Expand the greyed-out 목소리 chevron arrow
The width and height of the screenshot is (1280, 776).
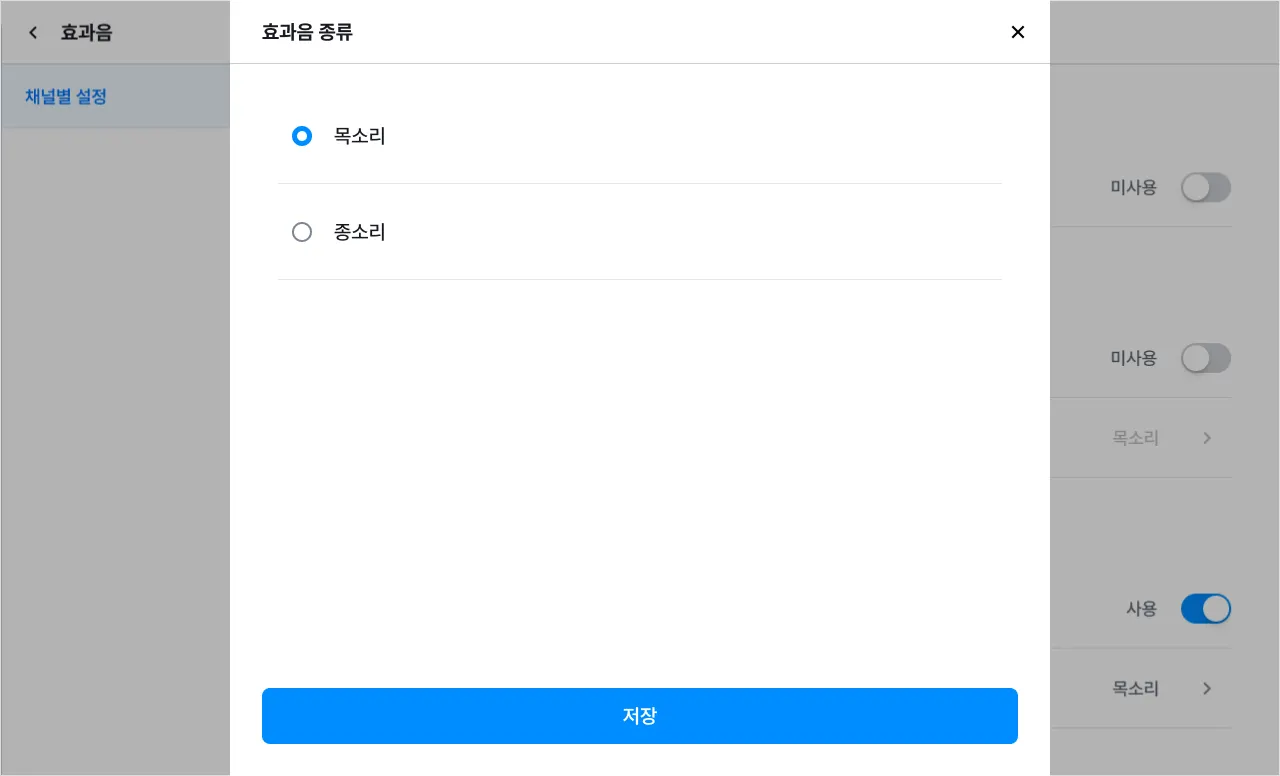(1207, 438)
